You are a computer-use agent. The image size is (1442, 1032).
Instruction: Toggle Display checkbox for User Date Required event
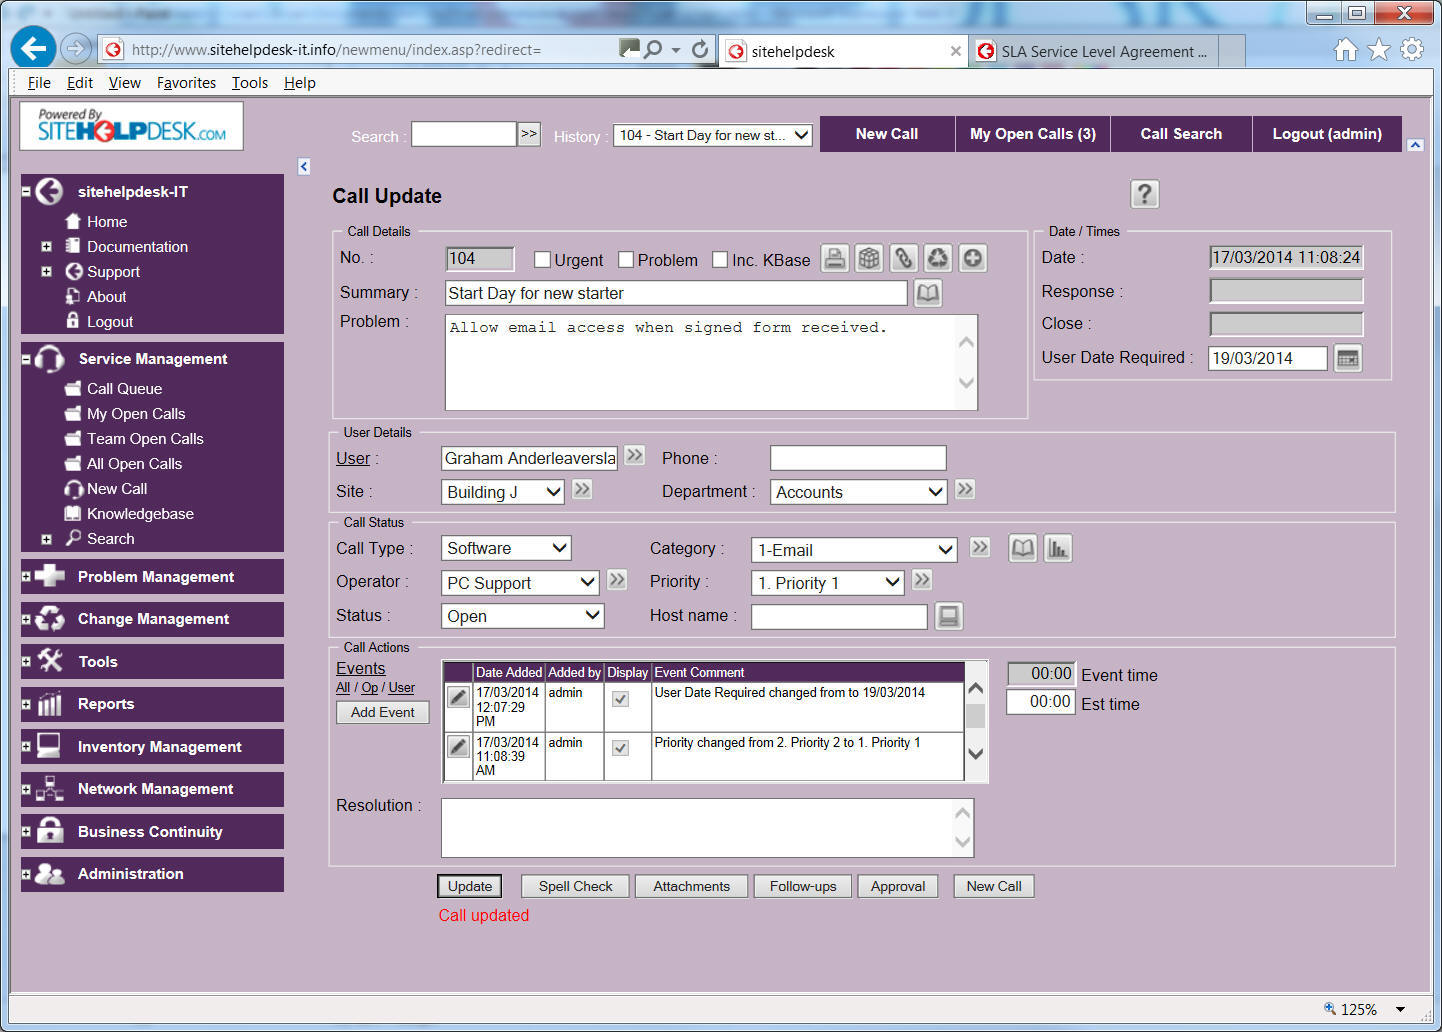tap(621, 699)
